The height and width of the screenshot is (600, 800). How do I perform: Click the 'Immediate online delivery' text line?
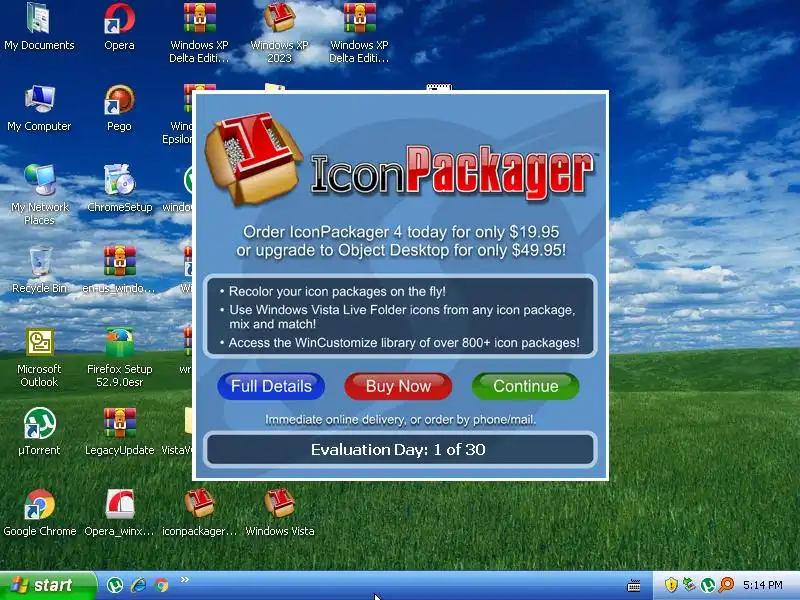click(401, 420)
